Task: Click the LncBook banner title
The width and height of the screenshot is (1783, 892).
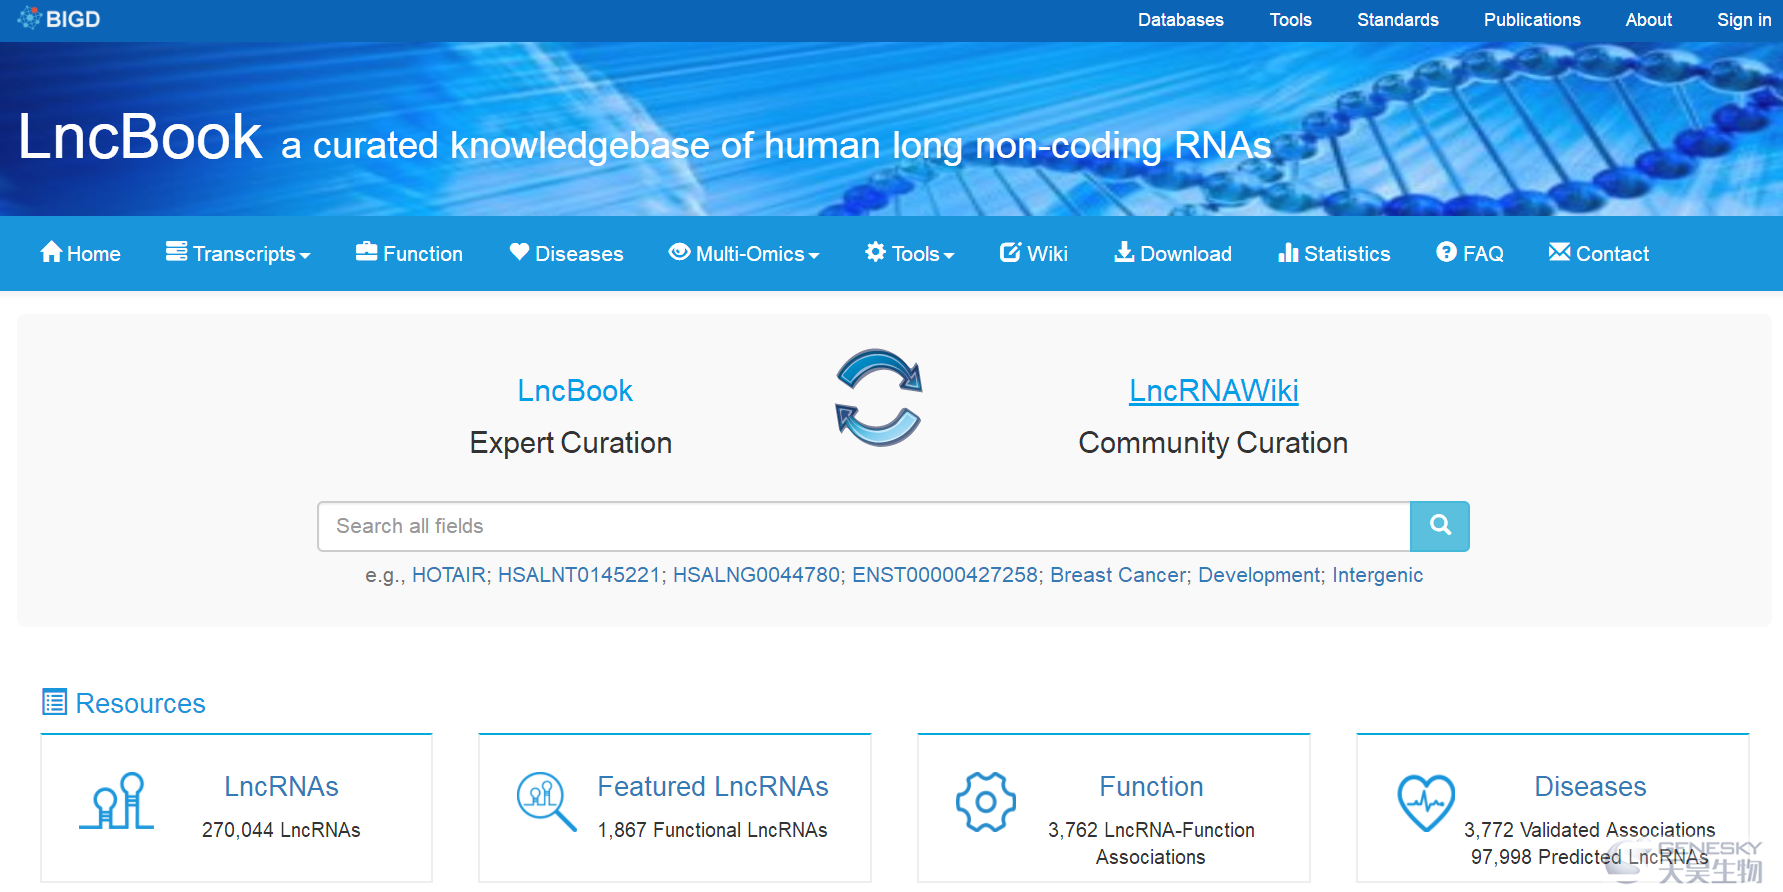Action: [x=140, y=136]
